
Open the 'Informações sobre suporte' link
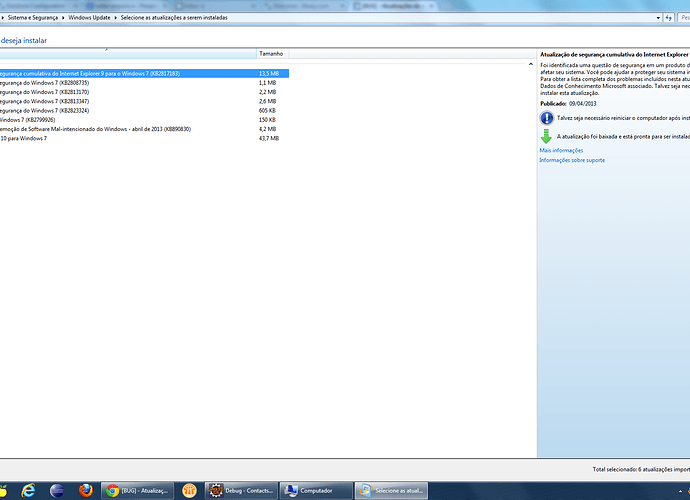[x=572, y=160]
